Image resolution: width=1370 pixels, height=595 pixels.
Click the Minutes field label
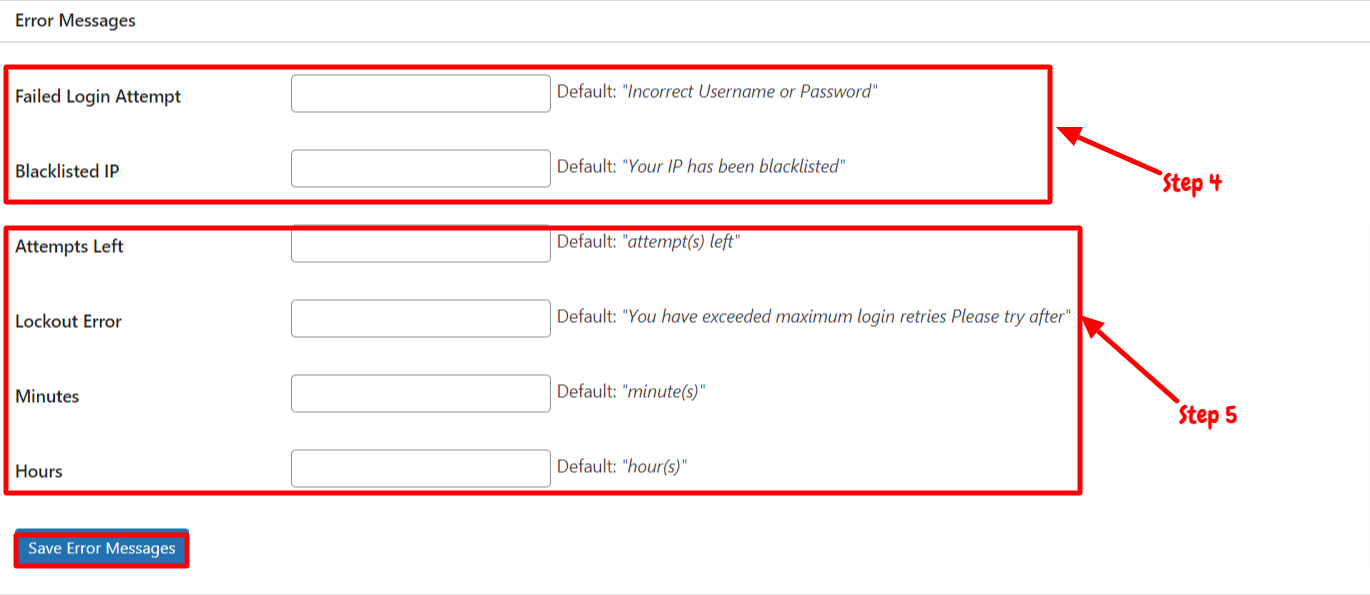pos(47,396)
